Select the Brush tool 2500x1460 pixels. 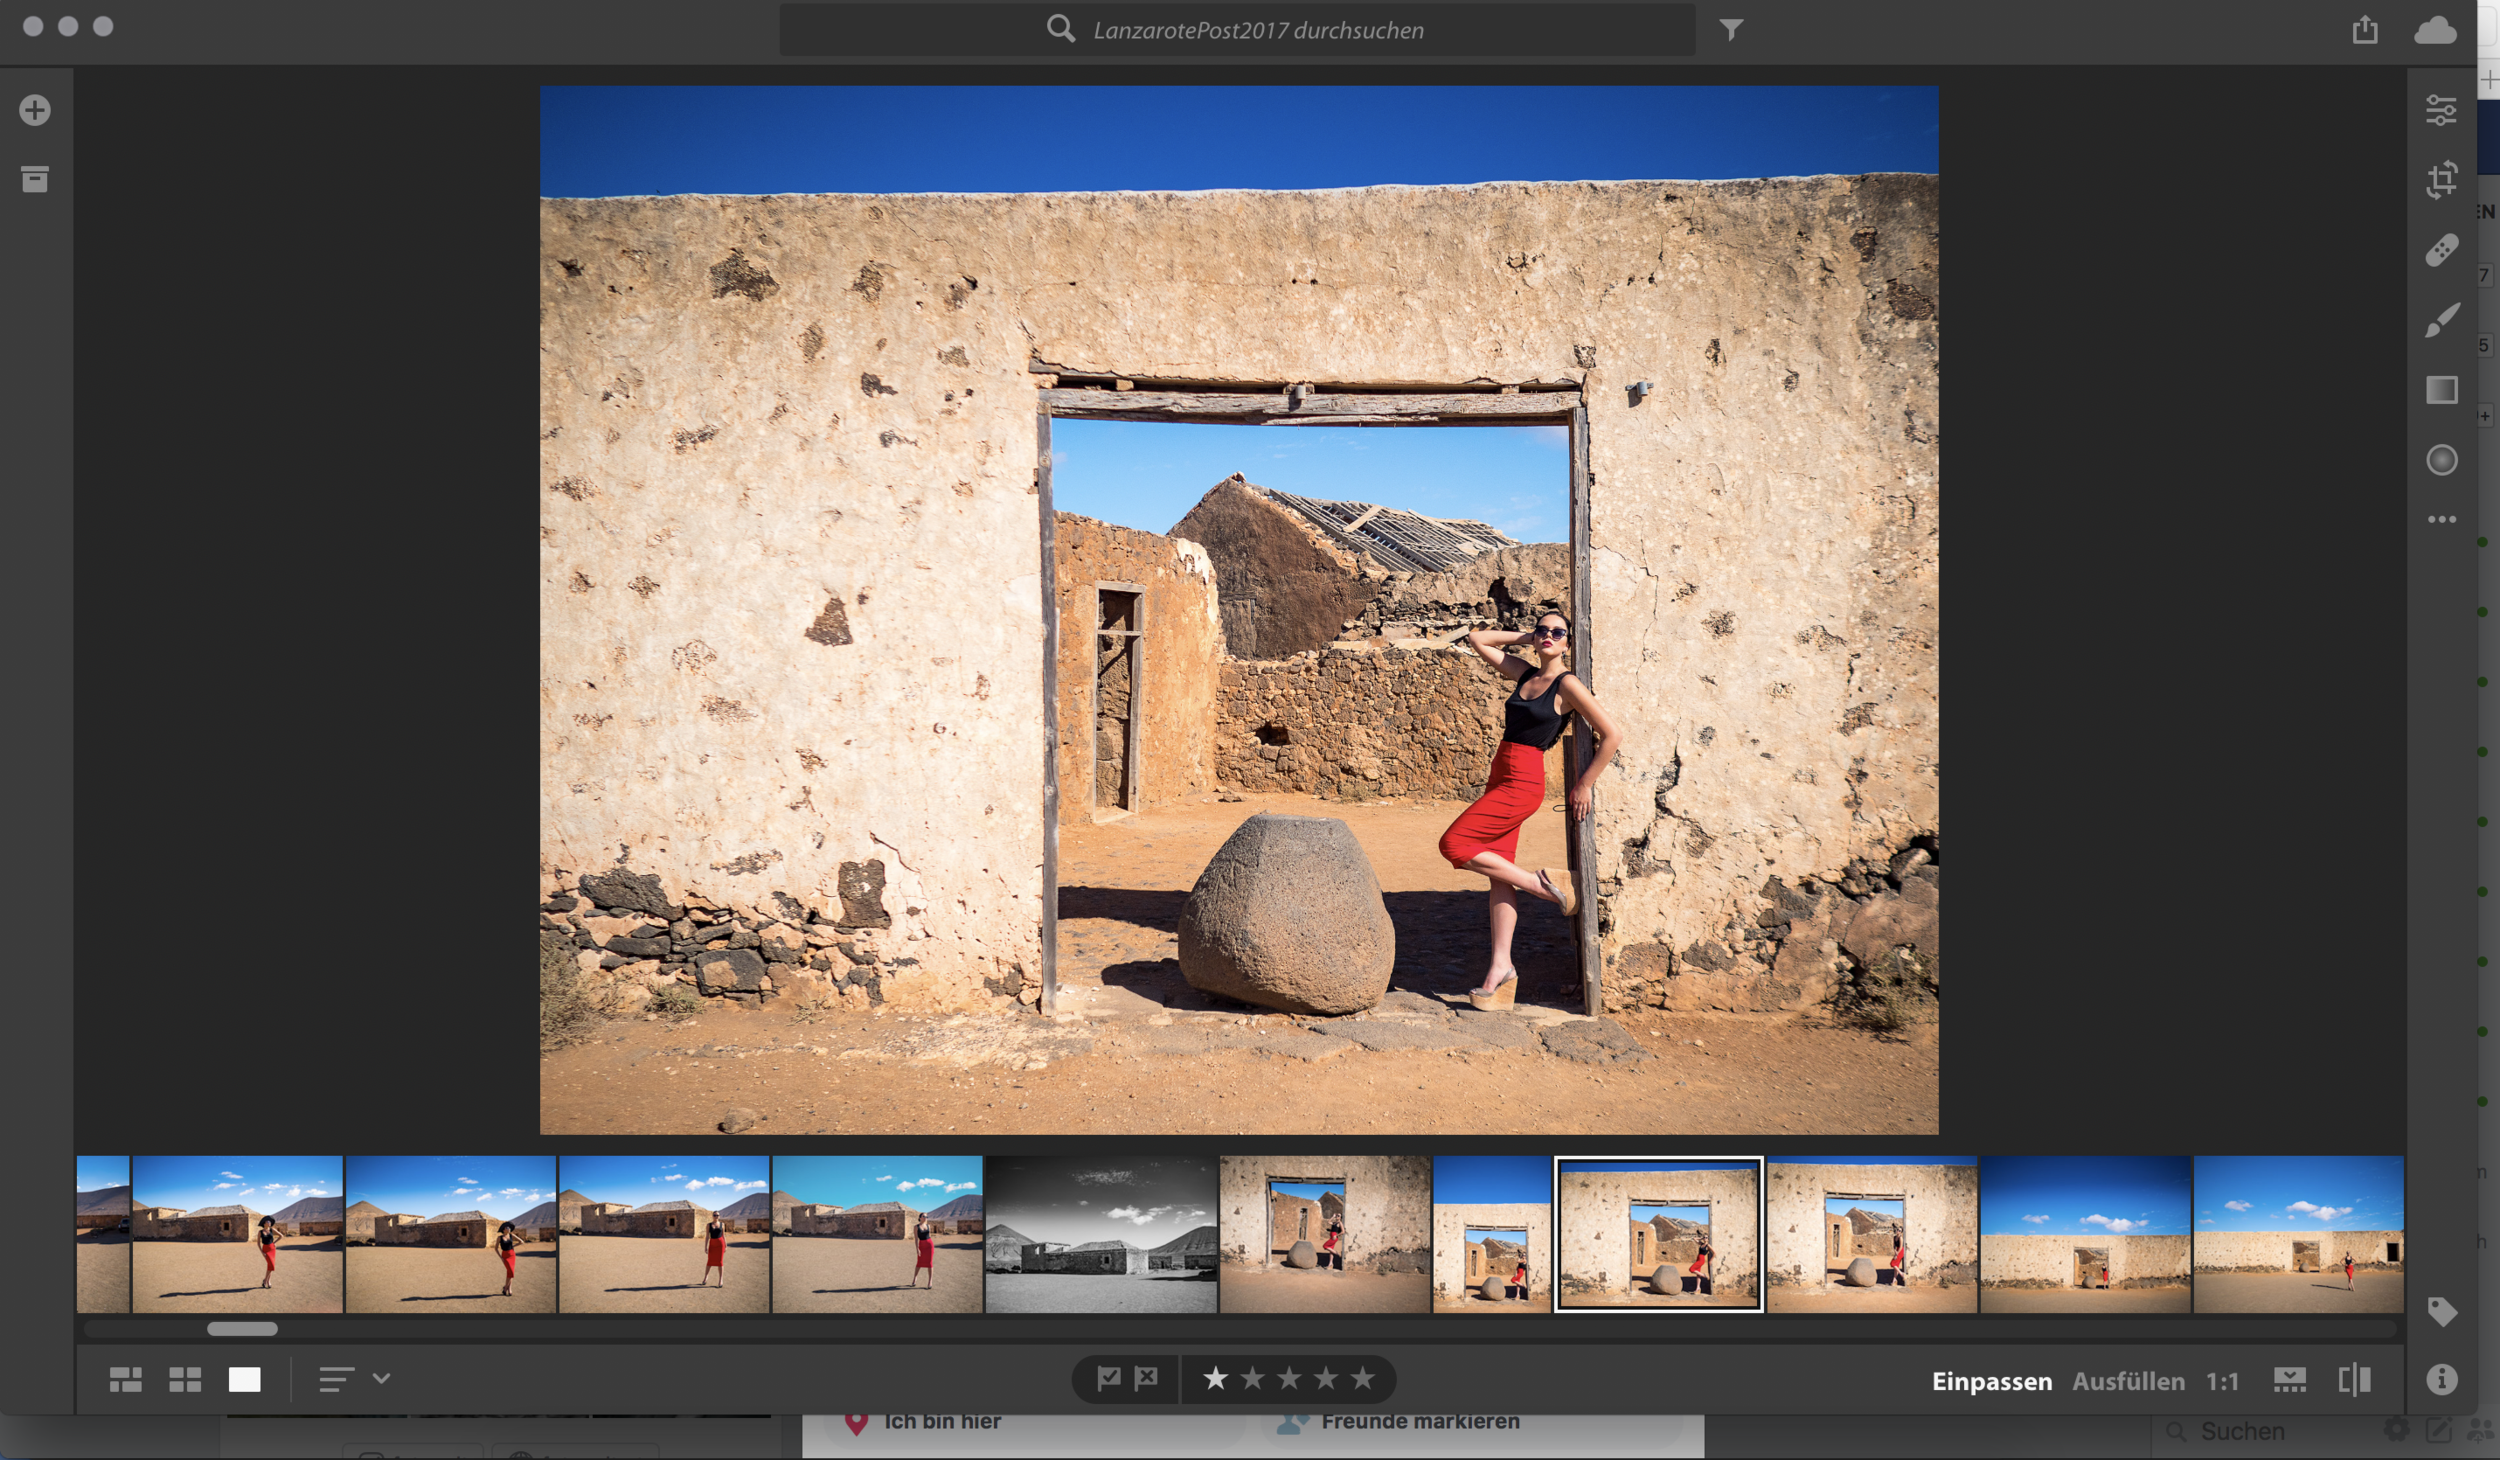pyautogui.click(x=2441, y=320)
